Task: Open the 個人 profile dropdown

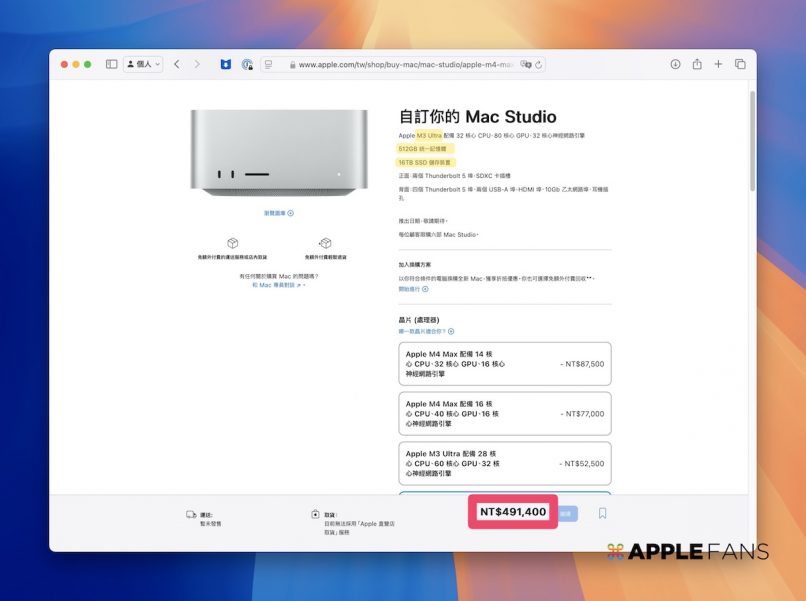Action: click(143, 64)
